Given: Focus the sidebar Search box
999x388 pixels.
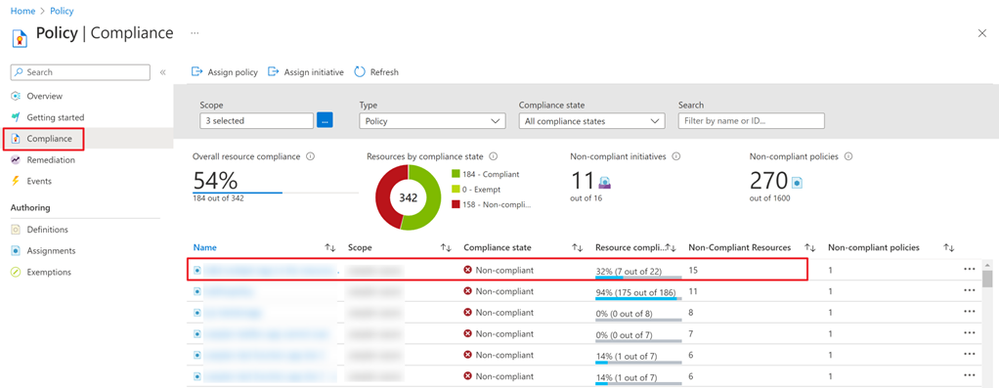Looking at the screenshot, I should point(81,72).
